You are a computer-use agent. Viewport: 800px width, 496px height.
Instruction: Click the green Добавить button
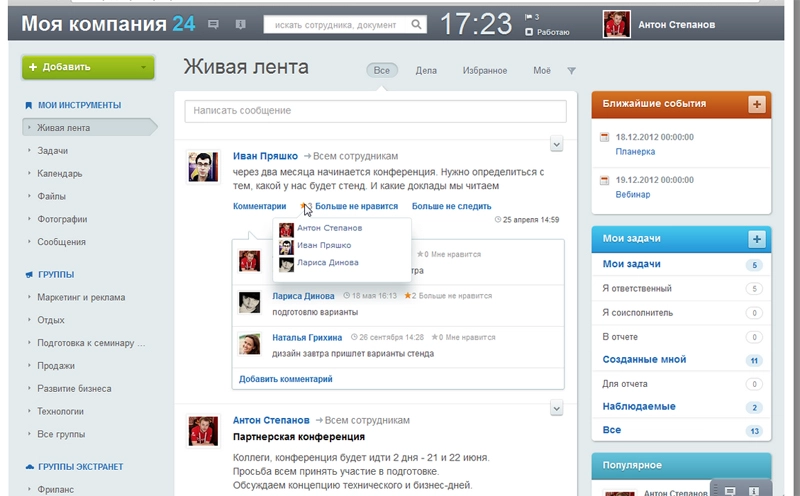tap(88, 67)
